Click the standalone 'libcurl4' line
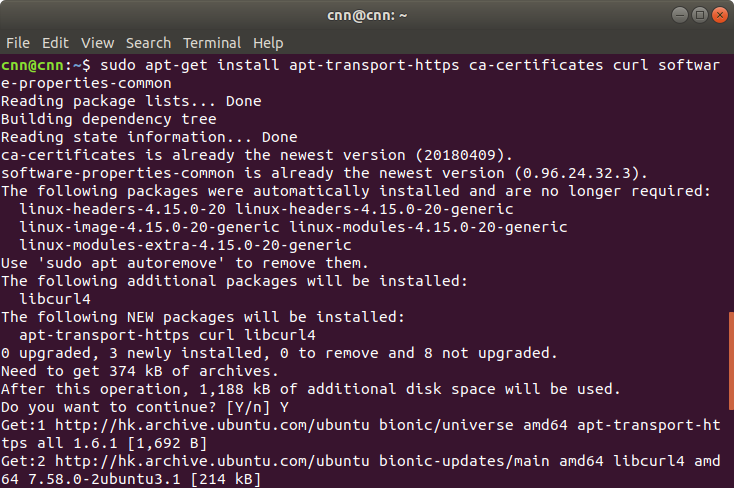The image size is (734, 488). [55, 299]
